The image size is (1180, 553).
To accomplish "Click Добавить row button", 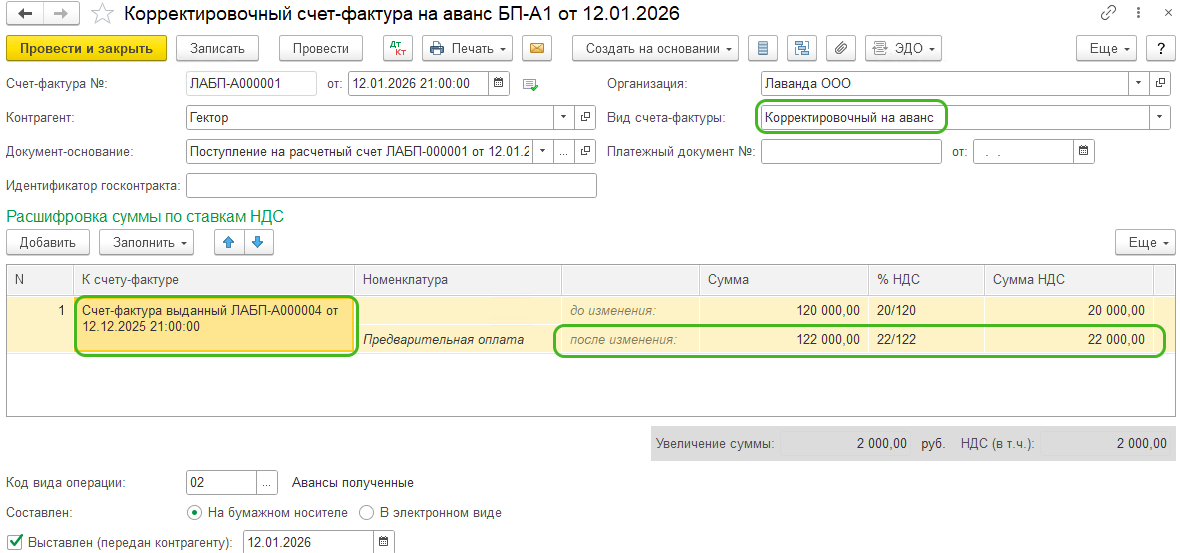I will click(x=48, y=242).
